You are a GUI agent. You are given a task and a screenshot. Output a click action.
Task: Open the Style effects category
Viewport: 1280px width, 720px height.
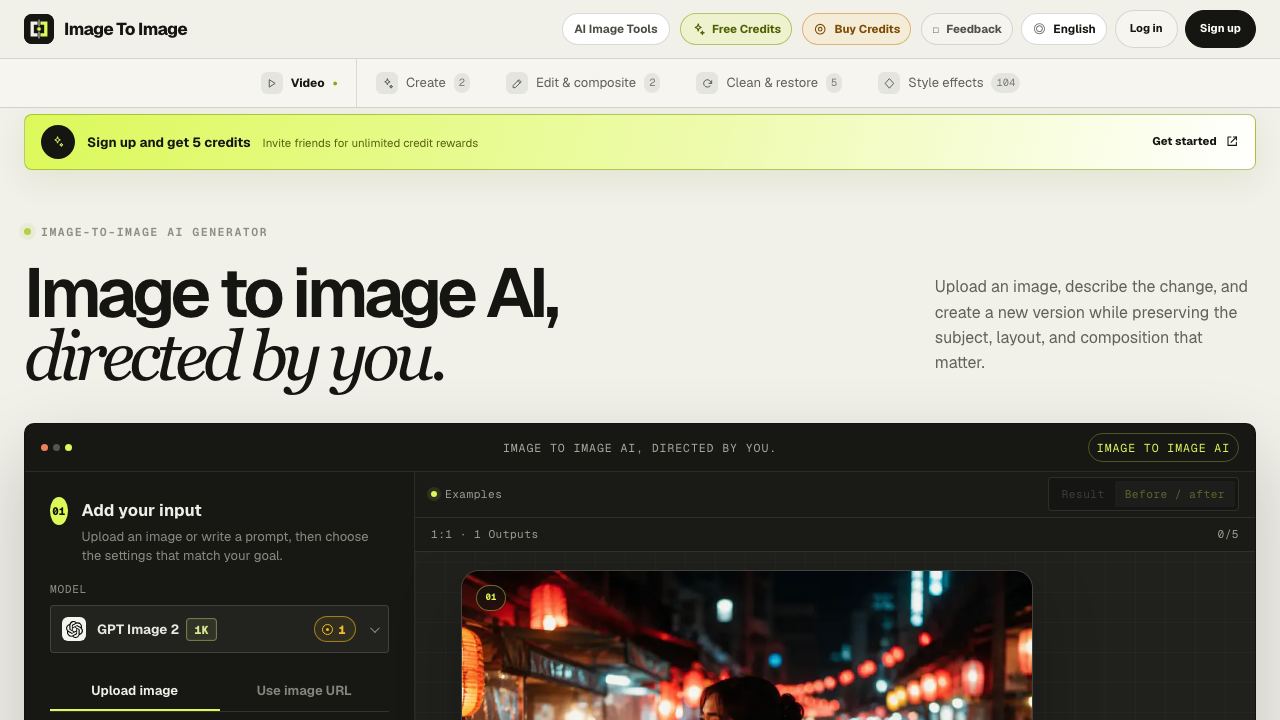(949, 83)
